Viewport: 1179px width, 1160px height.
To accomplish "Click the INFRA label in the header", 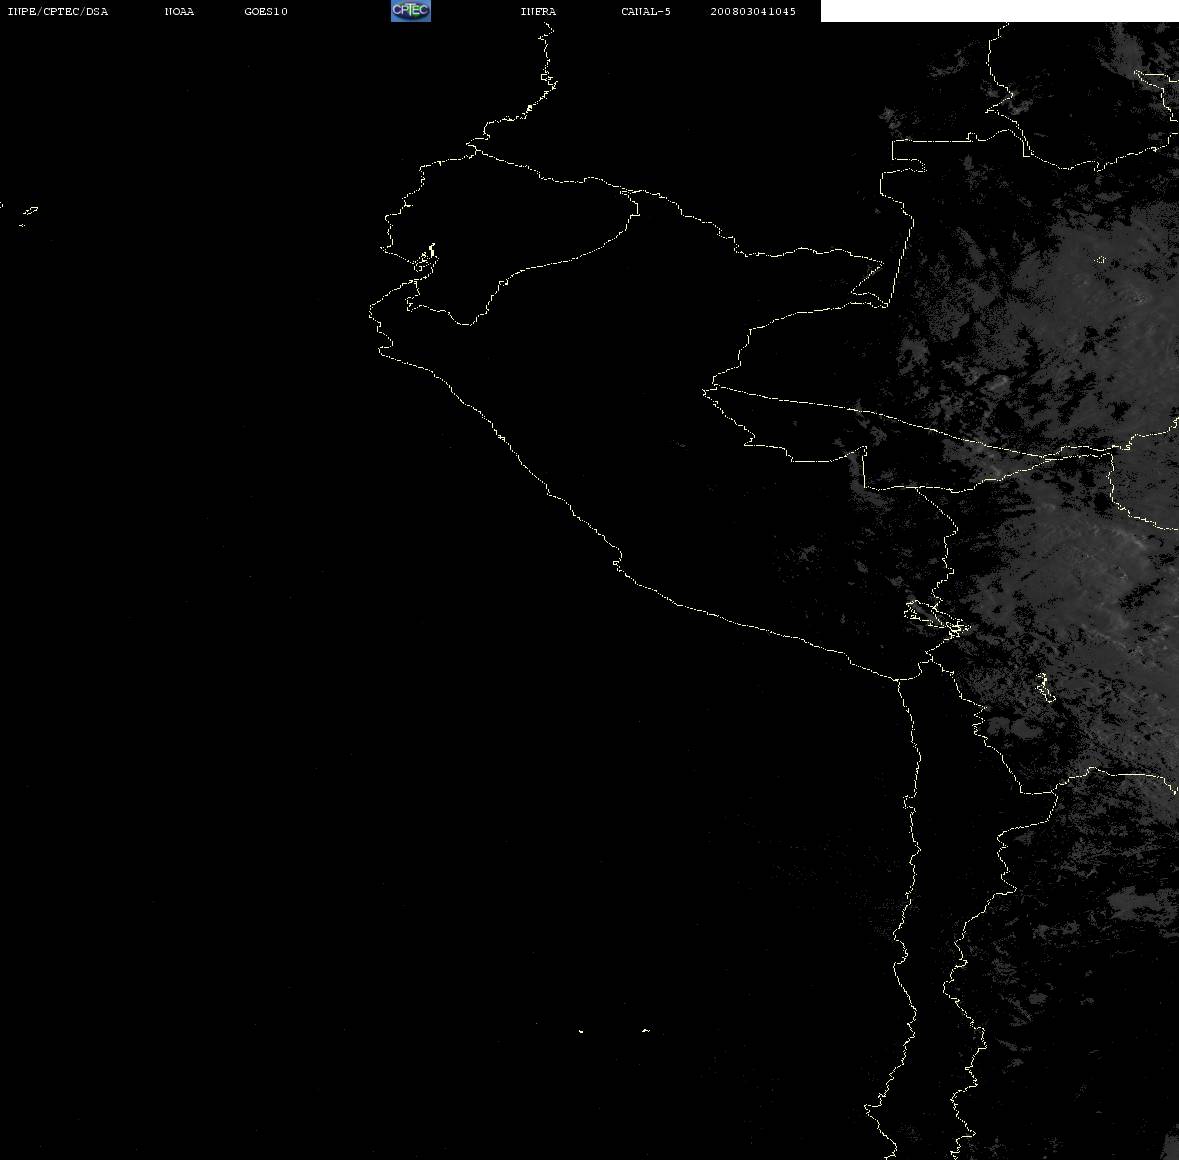I will (x=538, y=11).
